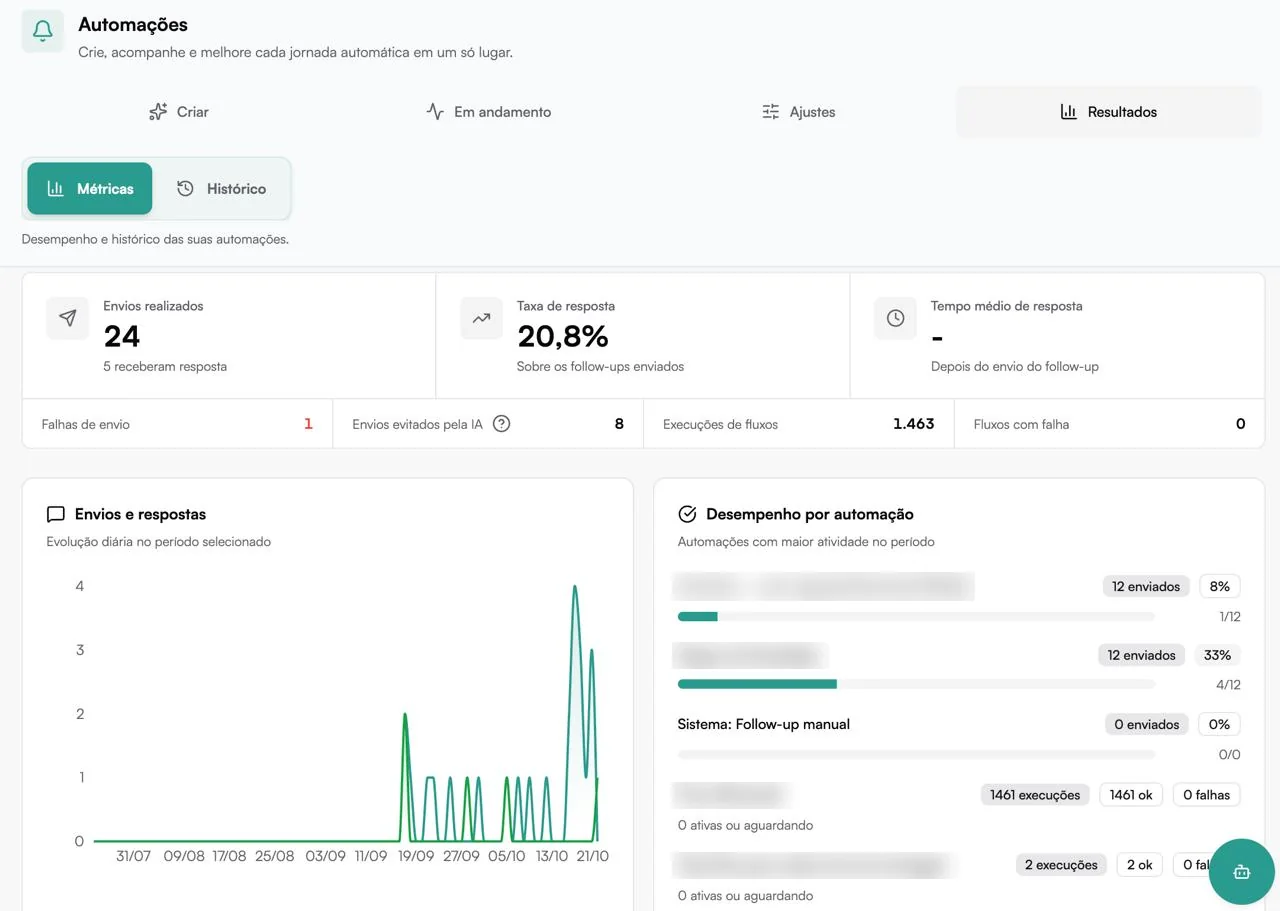This screenshot has width=1280, height=911.
Task: Click the Falhas de envio value 1
Action: tap(308, 424)
